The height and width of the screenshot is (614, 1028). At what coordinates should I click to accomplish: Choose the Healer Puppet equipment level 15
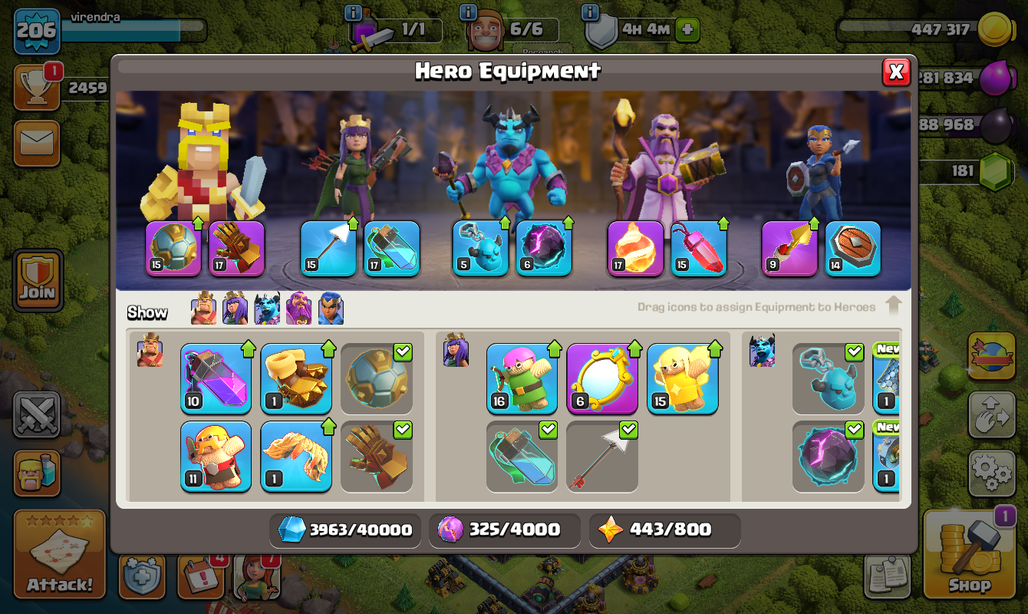pos(682,379)
